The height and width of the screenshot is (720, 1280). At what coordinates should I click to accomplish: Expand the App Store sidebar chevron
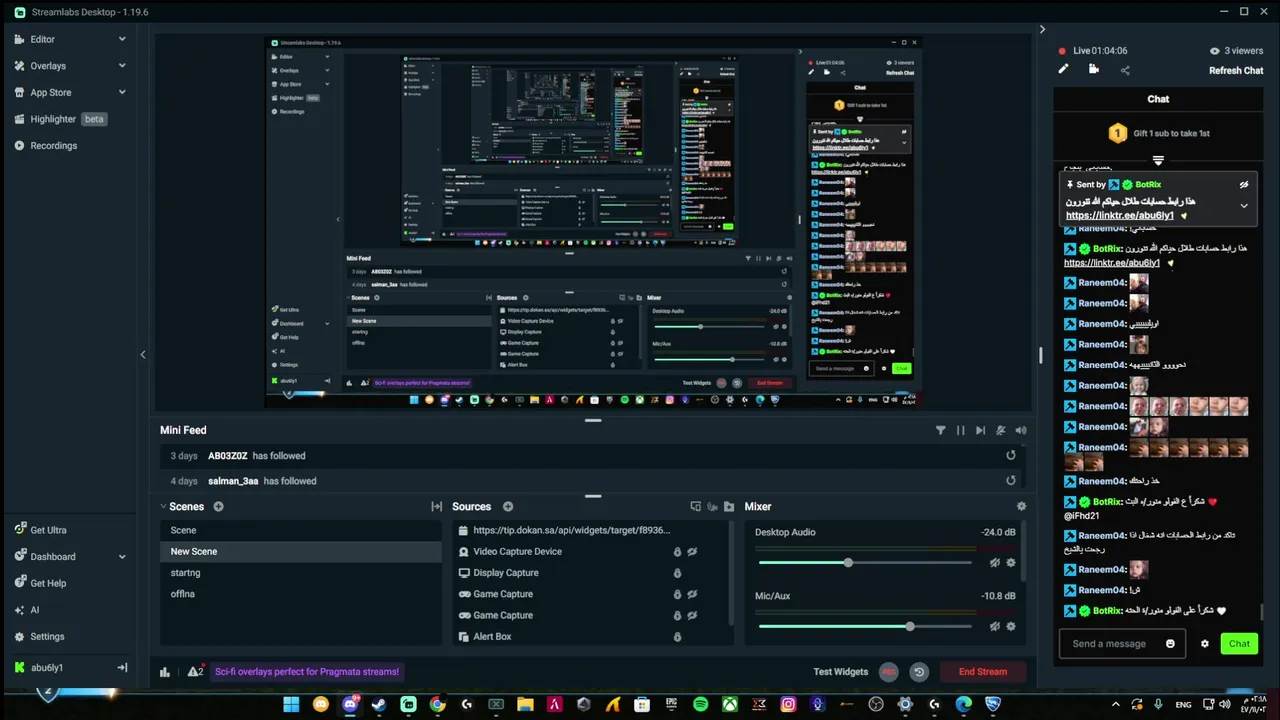pyautogui.click(x=122, y=92)
